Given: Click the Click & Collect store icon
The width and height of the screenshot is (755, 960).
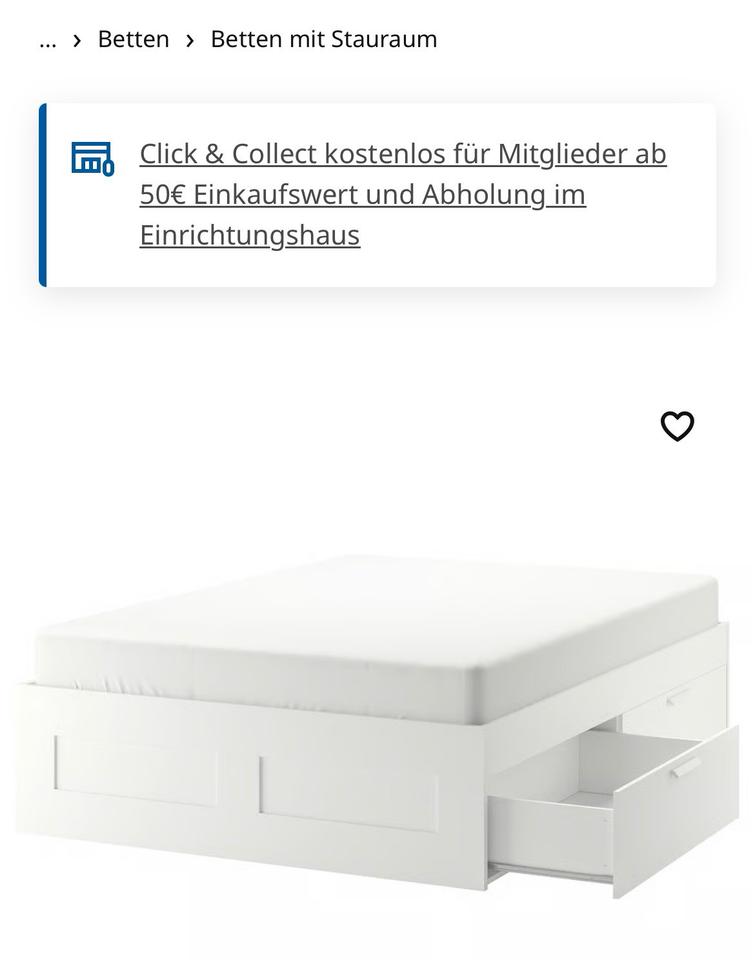Looking at the screenshot, I should click(92, 159).
